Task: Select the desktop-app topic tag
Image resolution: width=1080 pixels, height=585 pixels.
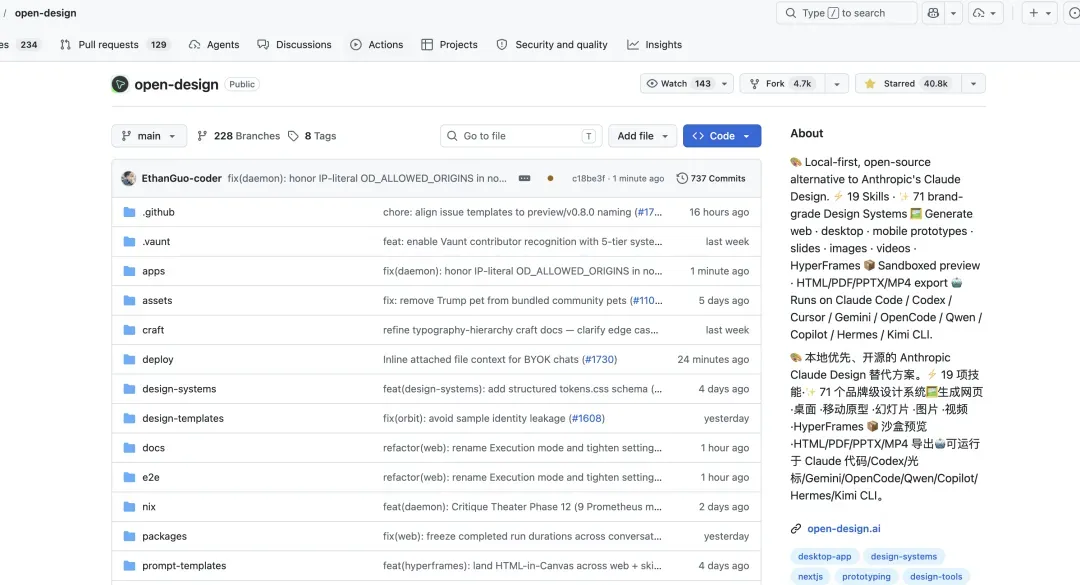Action: pyautogui.click(x=824, y=557)
